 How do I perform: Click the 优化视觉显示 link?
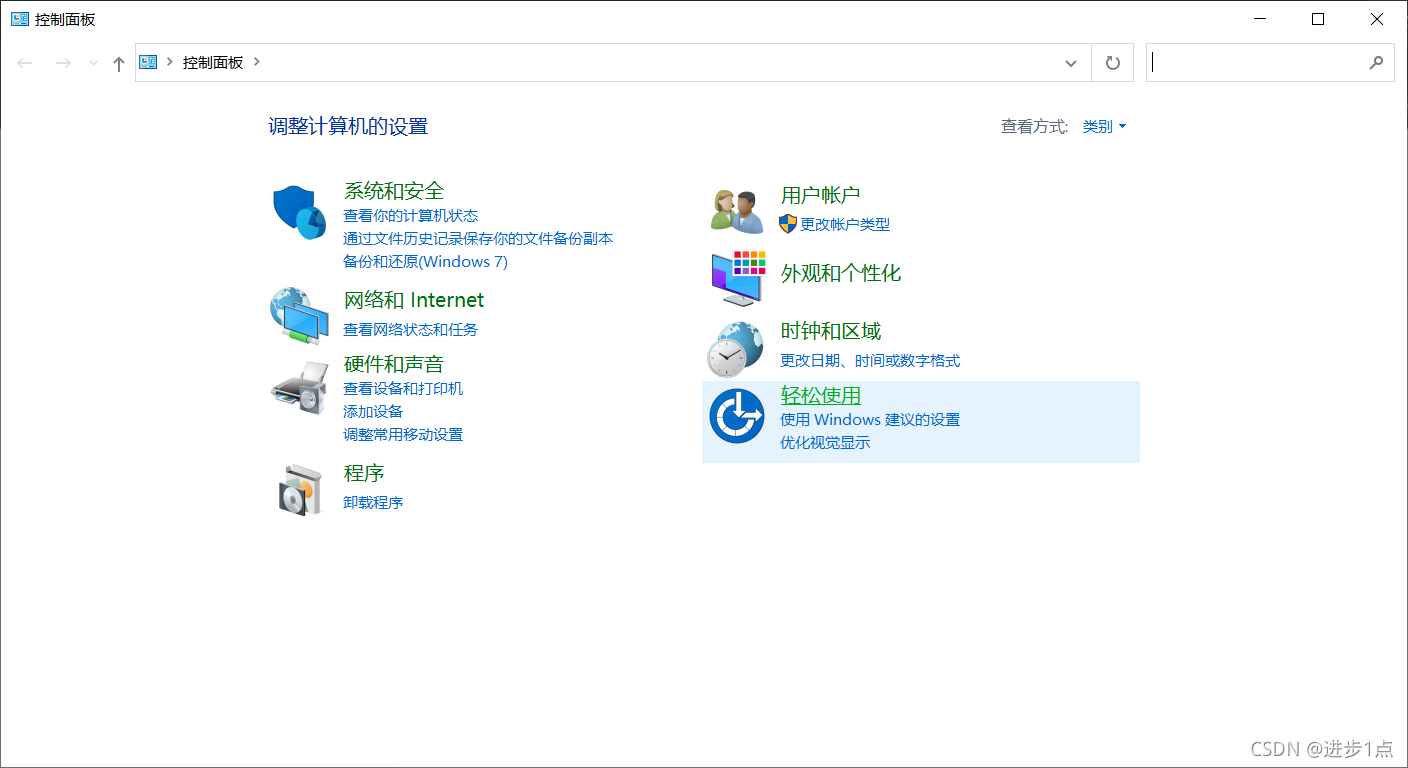point(825,443)
